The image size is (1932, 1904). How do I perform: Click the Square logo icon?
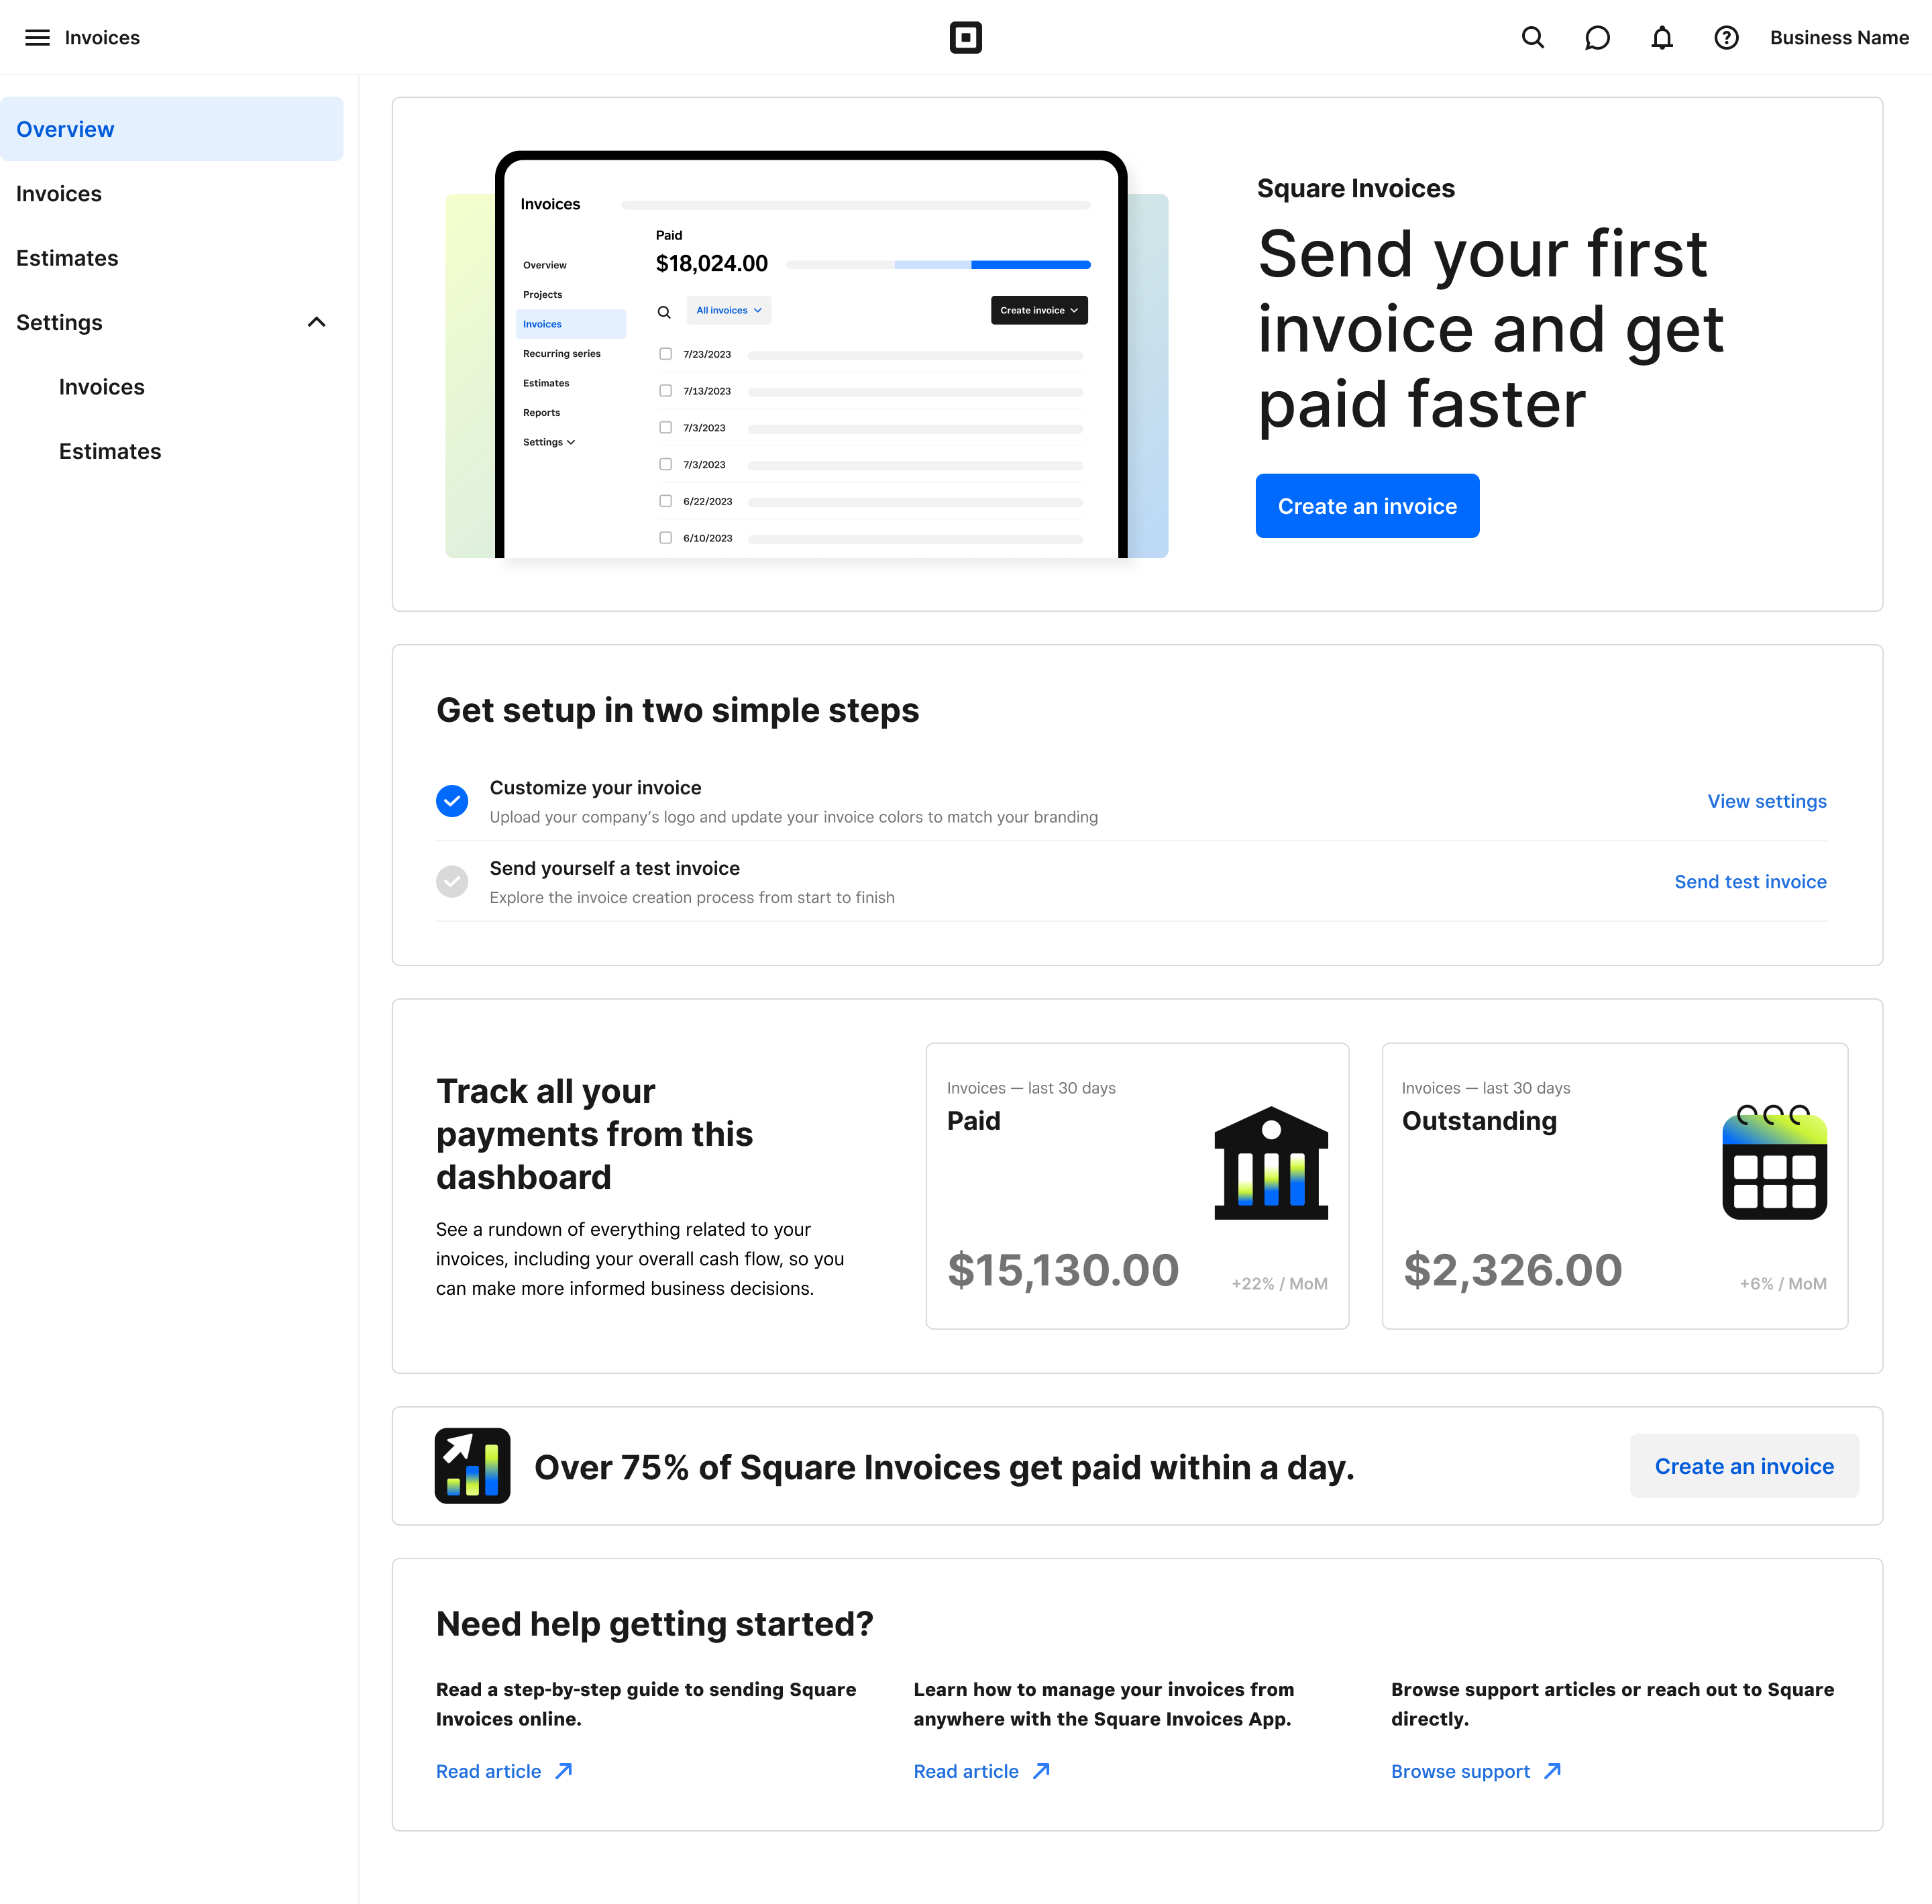965,38
